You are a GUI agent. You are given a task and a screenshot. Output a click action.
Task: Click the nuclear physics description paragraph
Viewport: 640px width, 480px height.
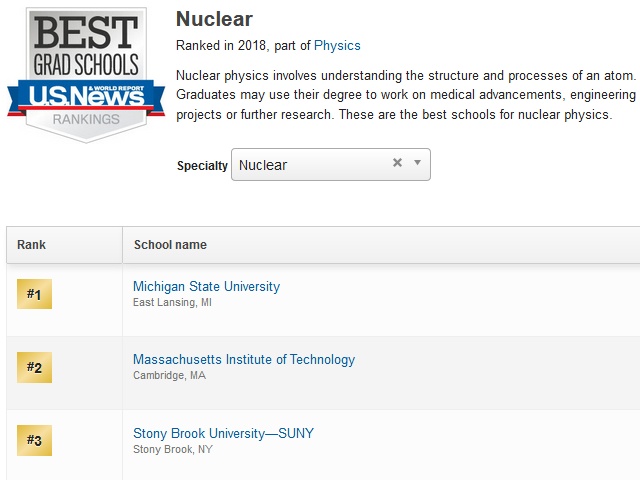pyautogui.click(x=406, y=95)
